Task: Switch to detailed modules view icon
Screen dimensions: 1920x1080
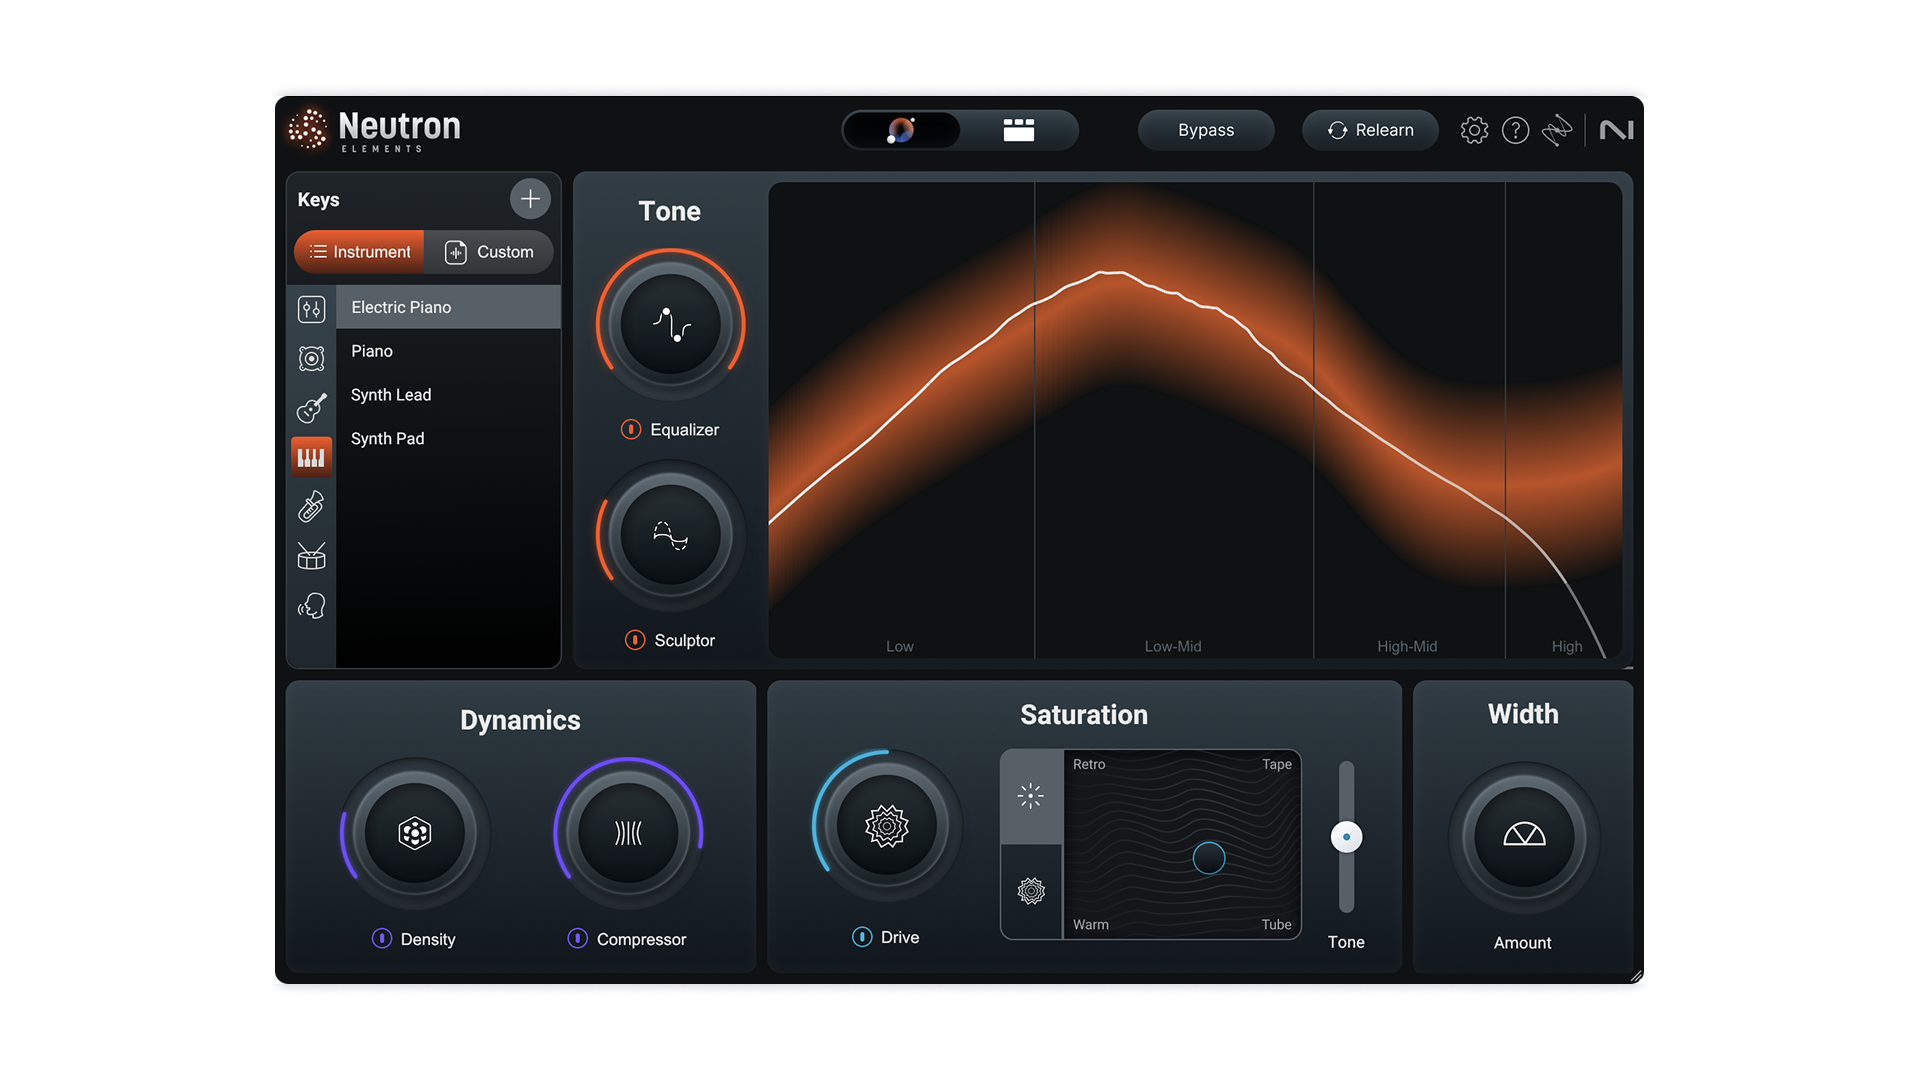Action: click(1018, 130)
